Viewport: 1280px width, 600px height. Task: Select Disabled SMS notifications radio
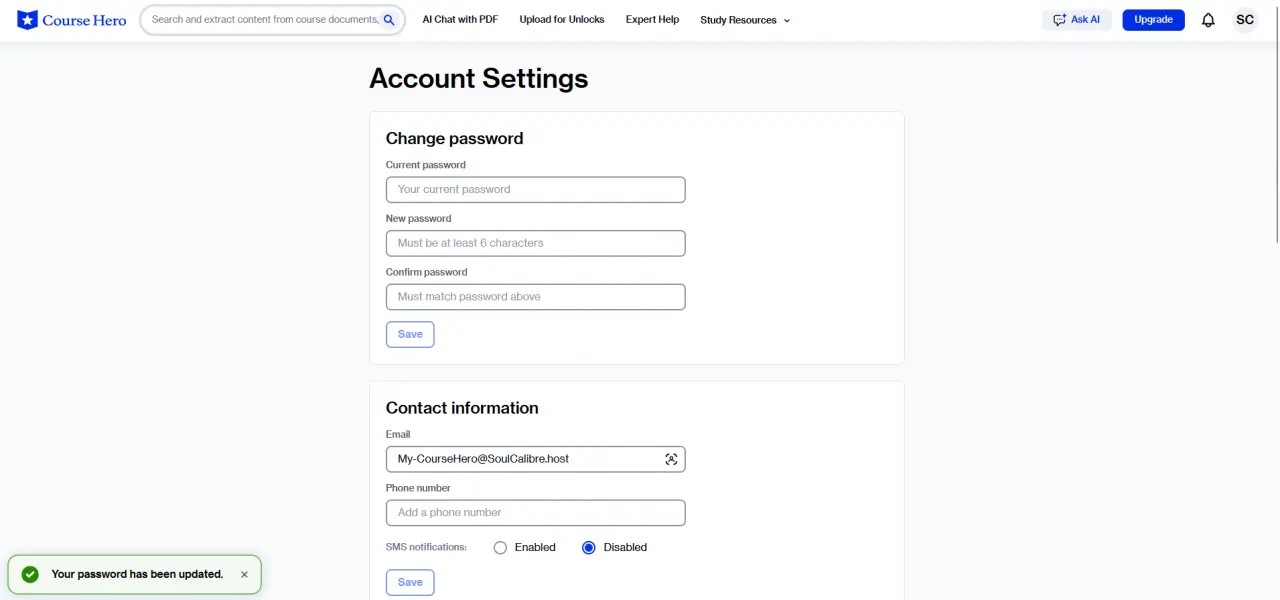588,548
